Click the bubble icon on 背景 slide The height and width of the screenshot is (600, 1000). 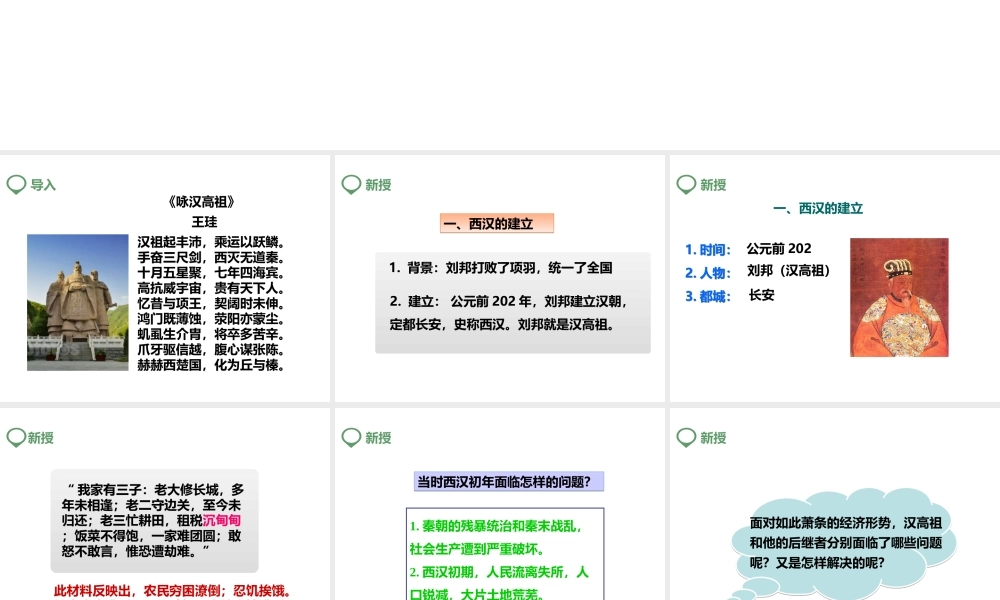[351, 185]
